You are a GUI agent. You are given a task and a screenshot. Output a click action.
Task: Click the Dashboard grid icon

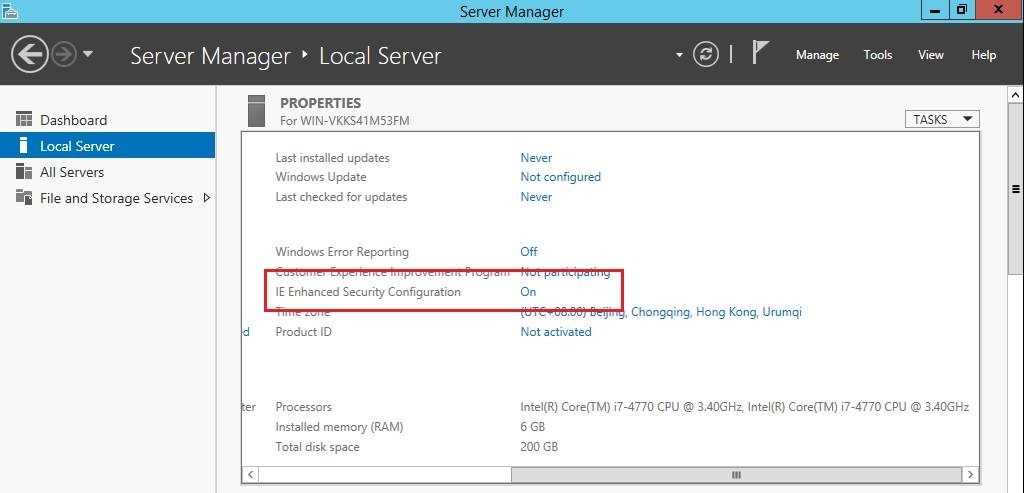point(24,119)
